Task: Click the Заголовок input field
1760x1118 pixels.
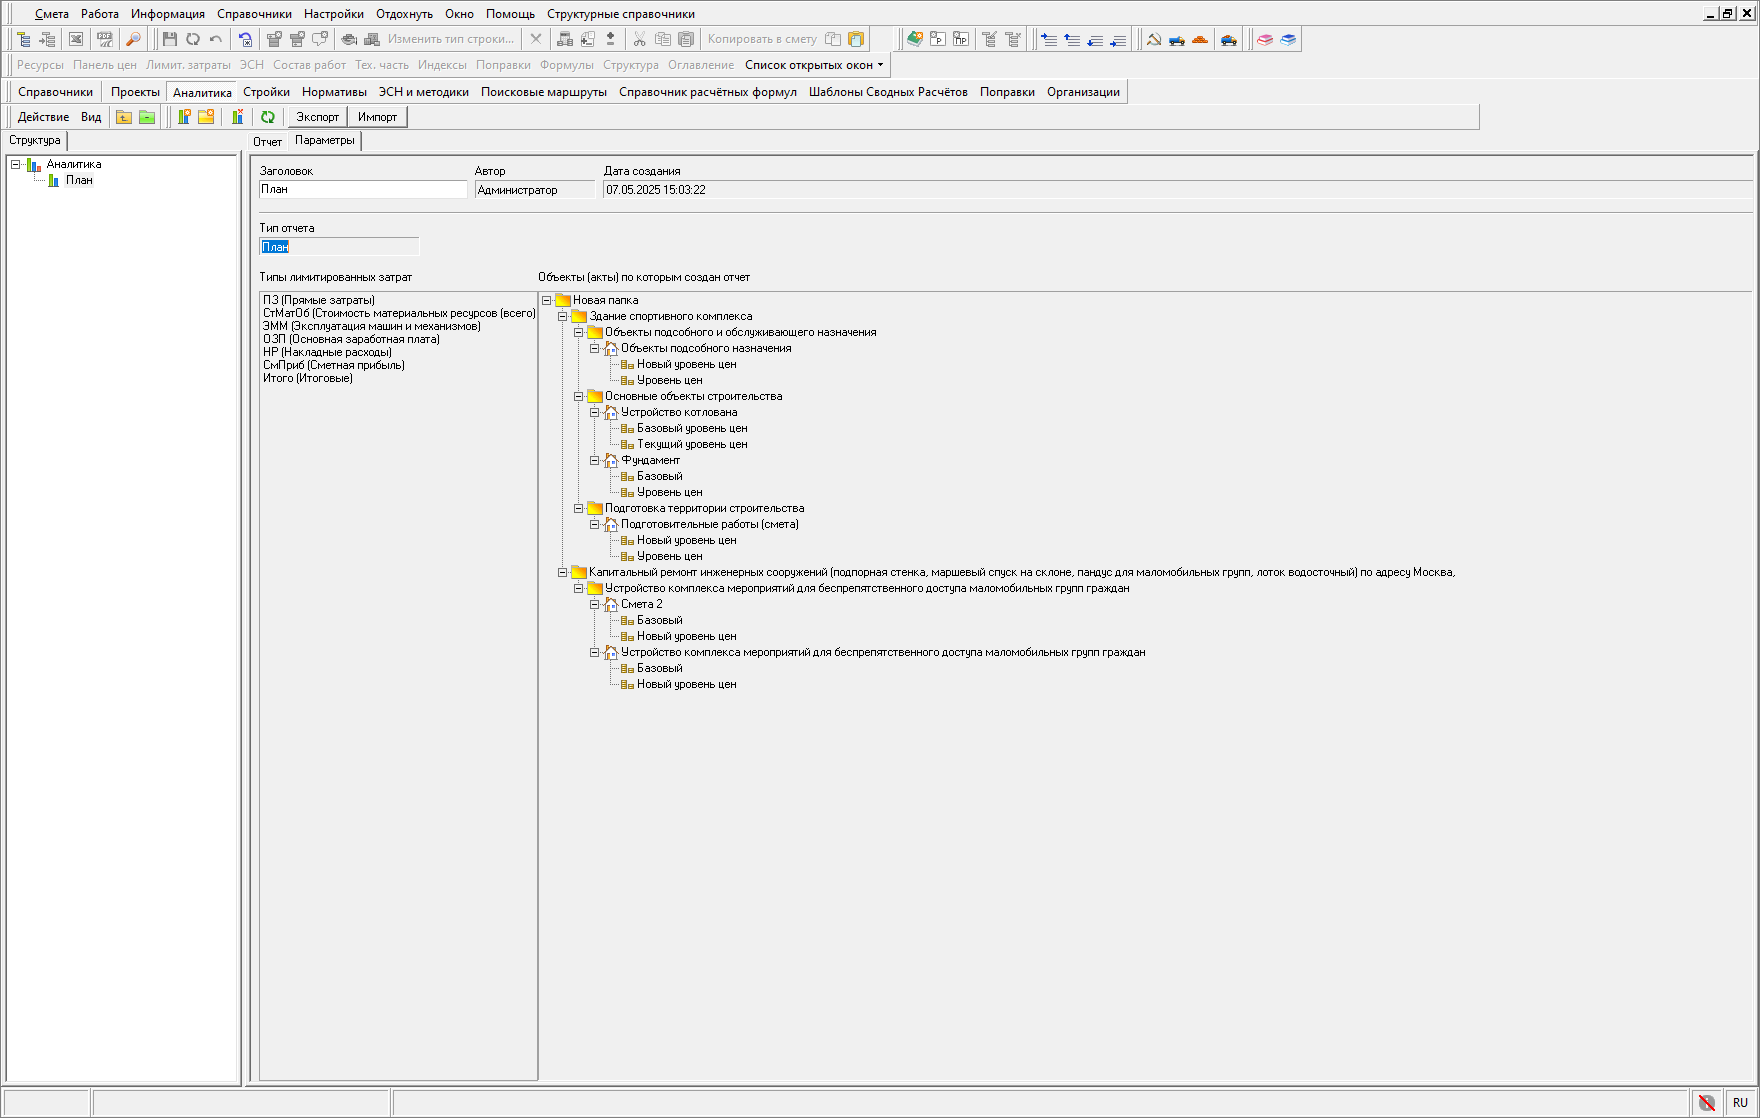Action: (x=363, y=189)
